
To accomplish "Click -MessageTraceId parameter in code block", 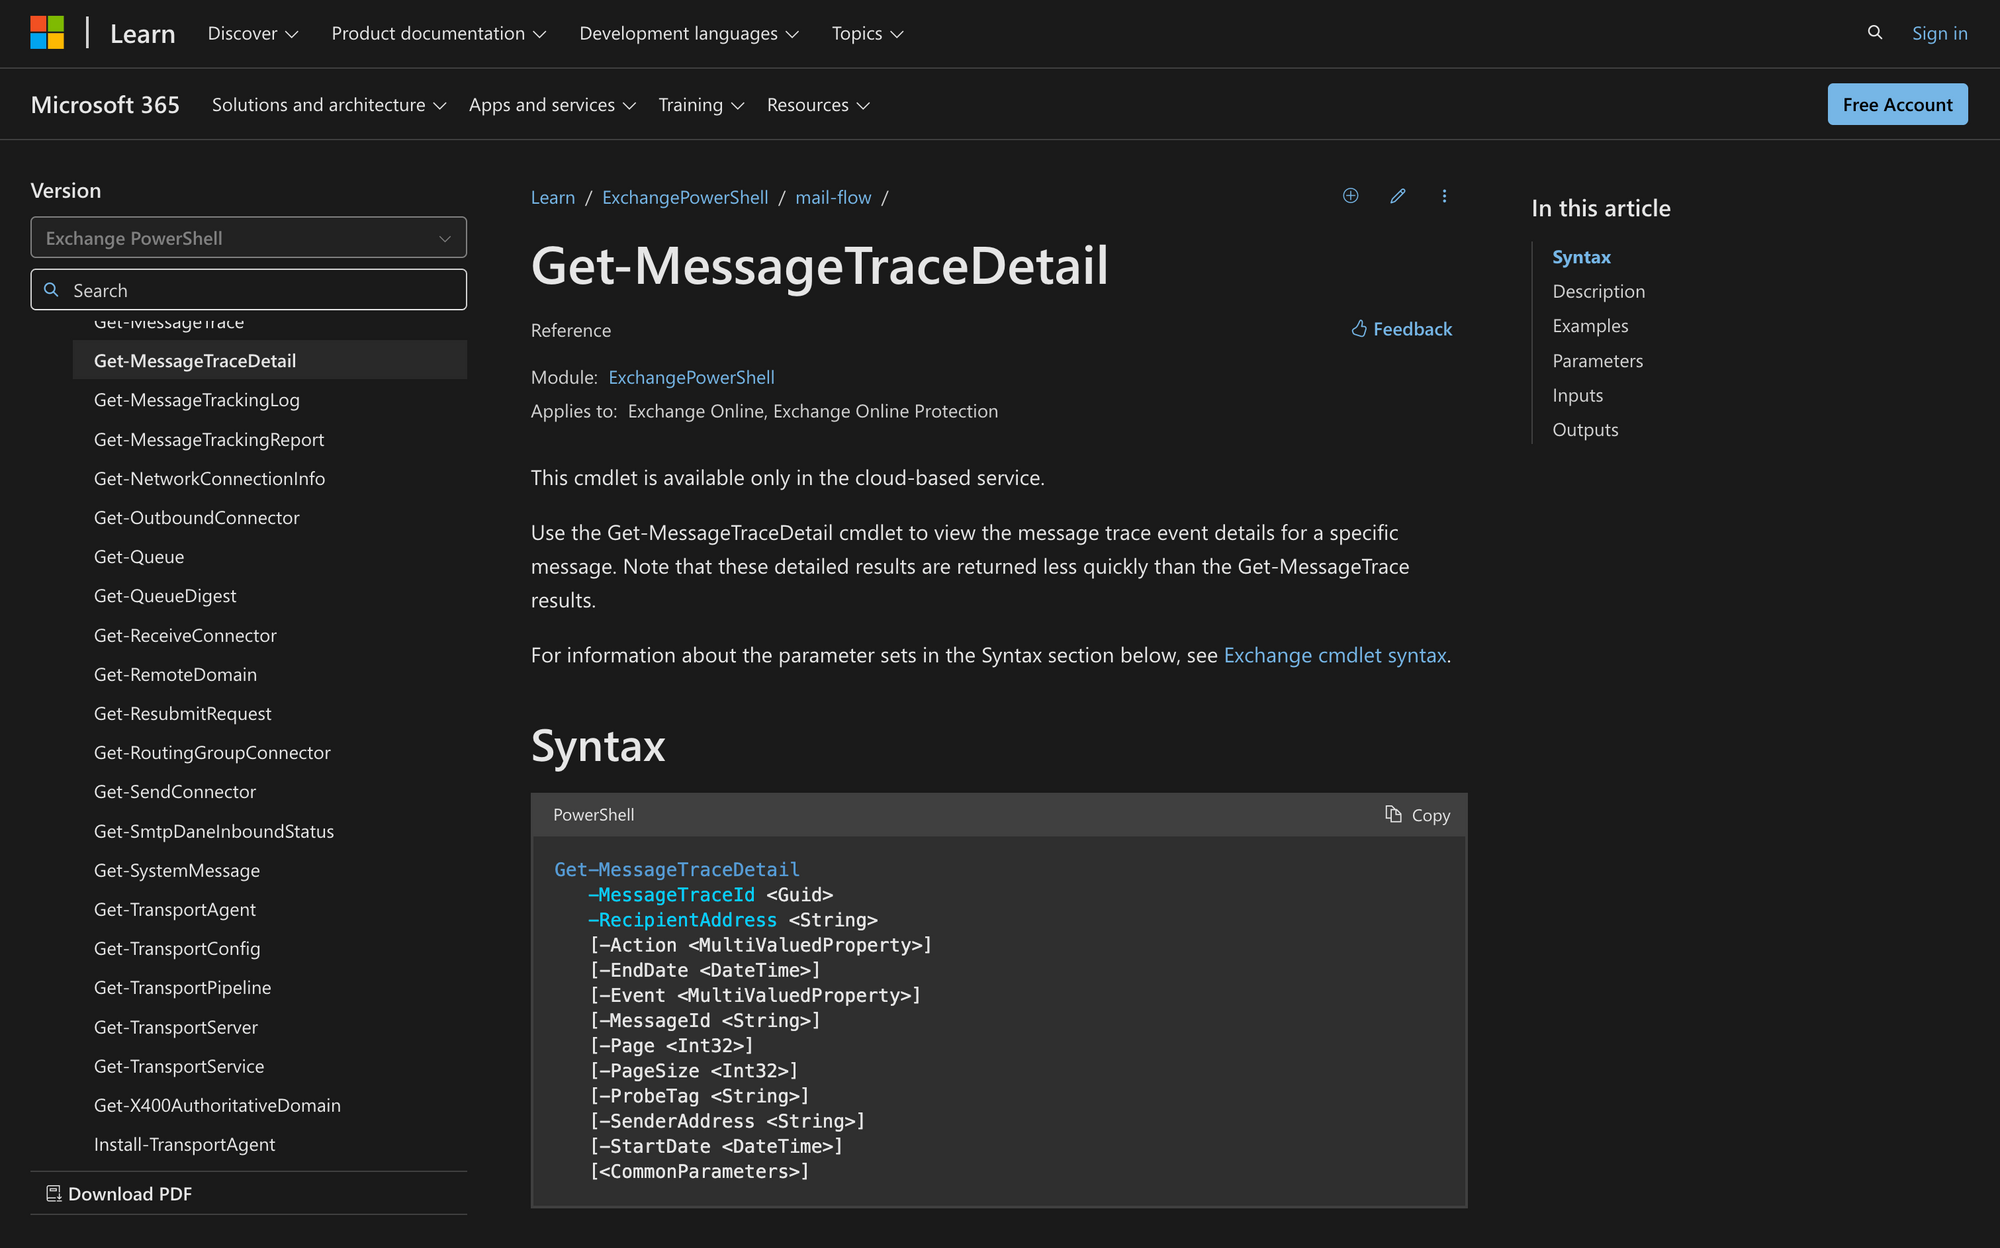I will coord(672,895).
